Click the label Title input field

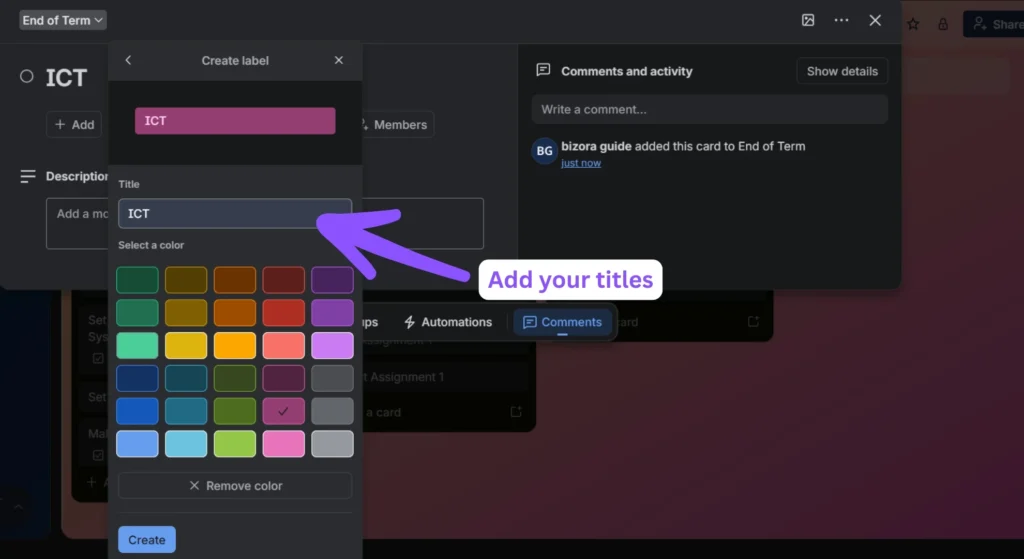pos(235,214)
